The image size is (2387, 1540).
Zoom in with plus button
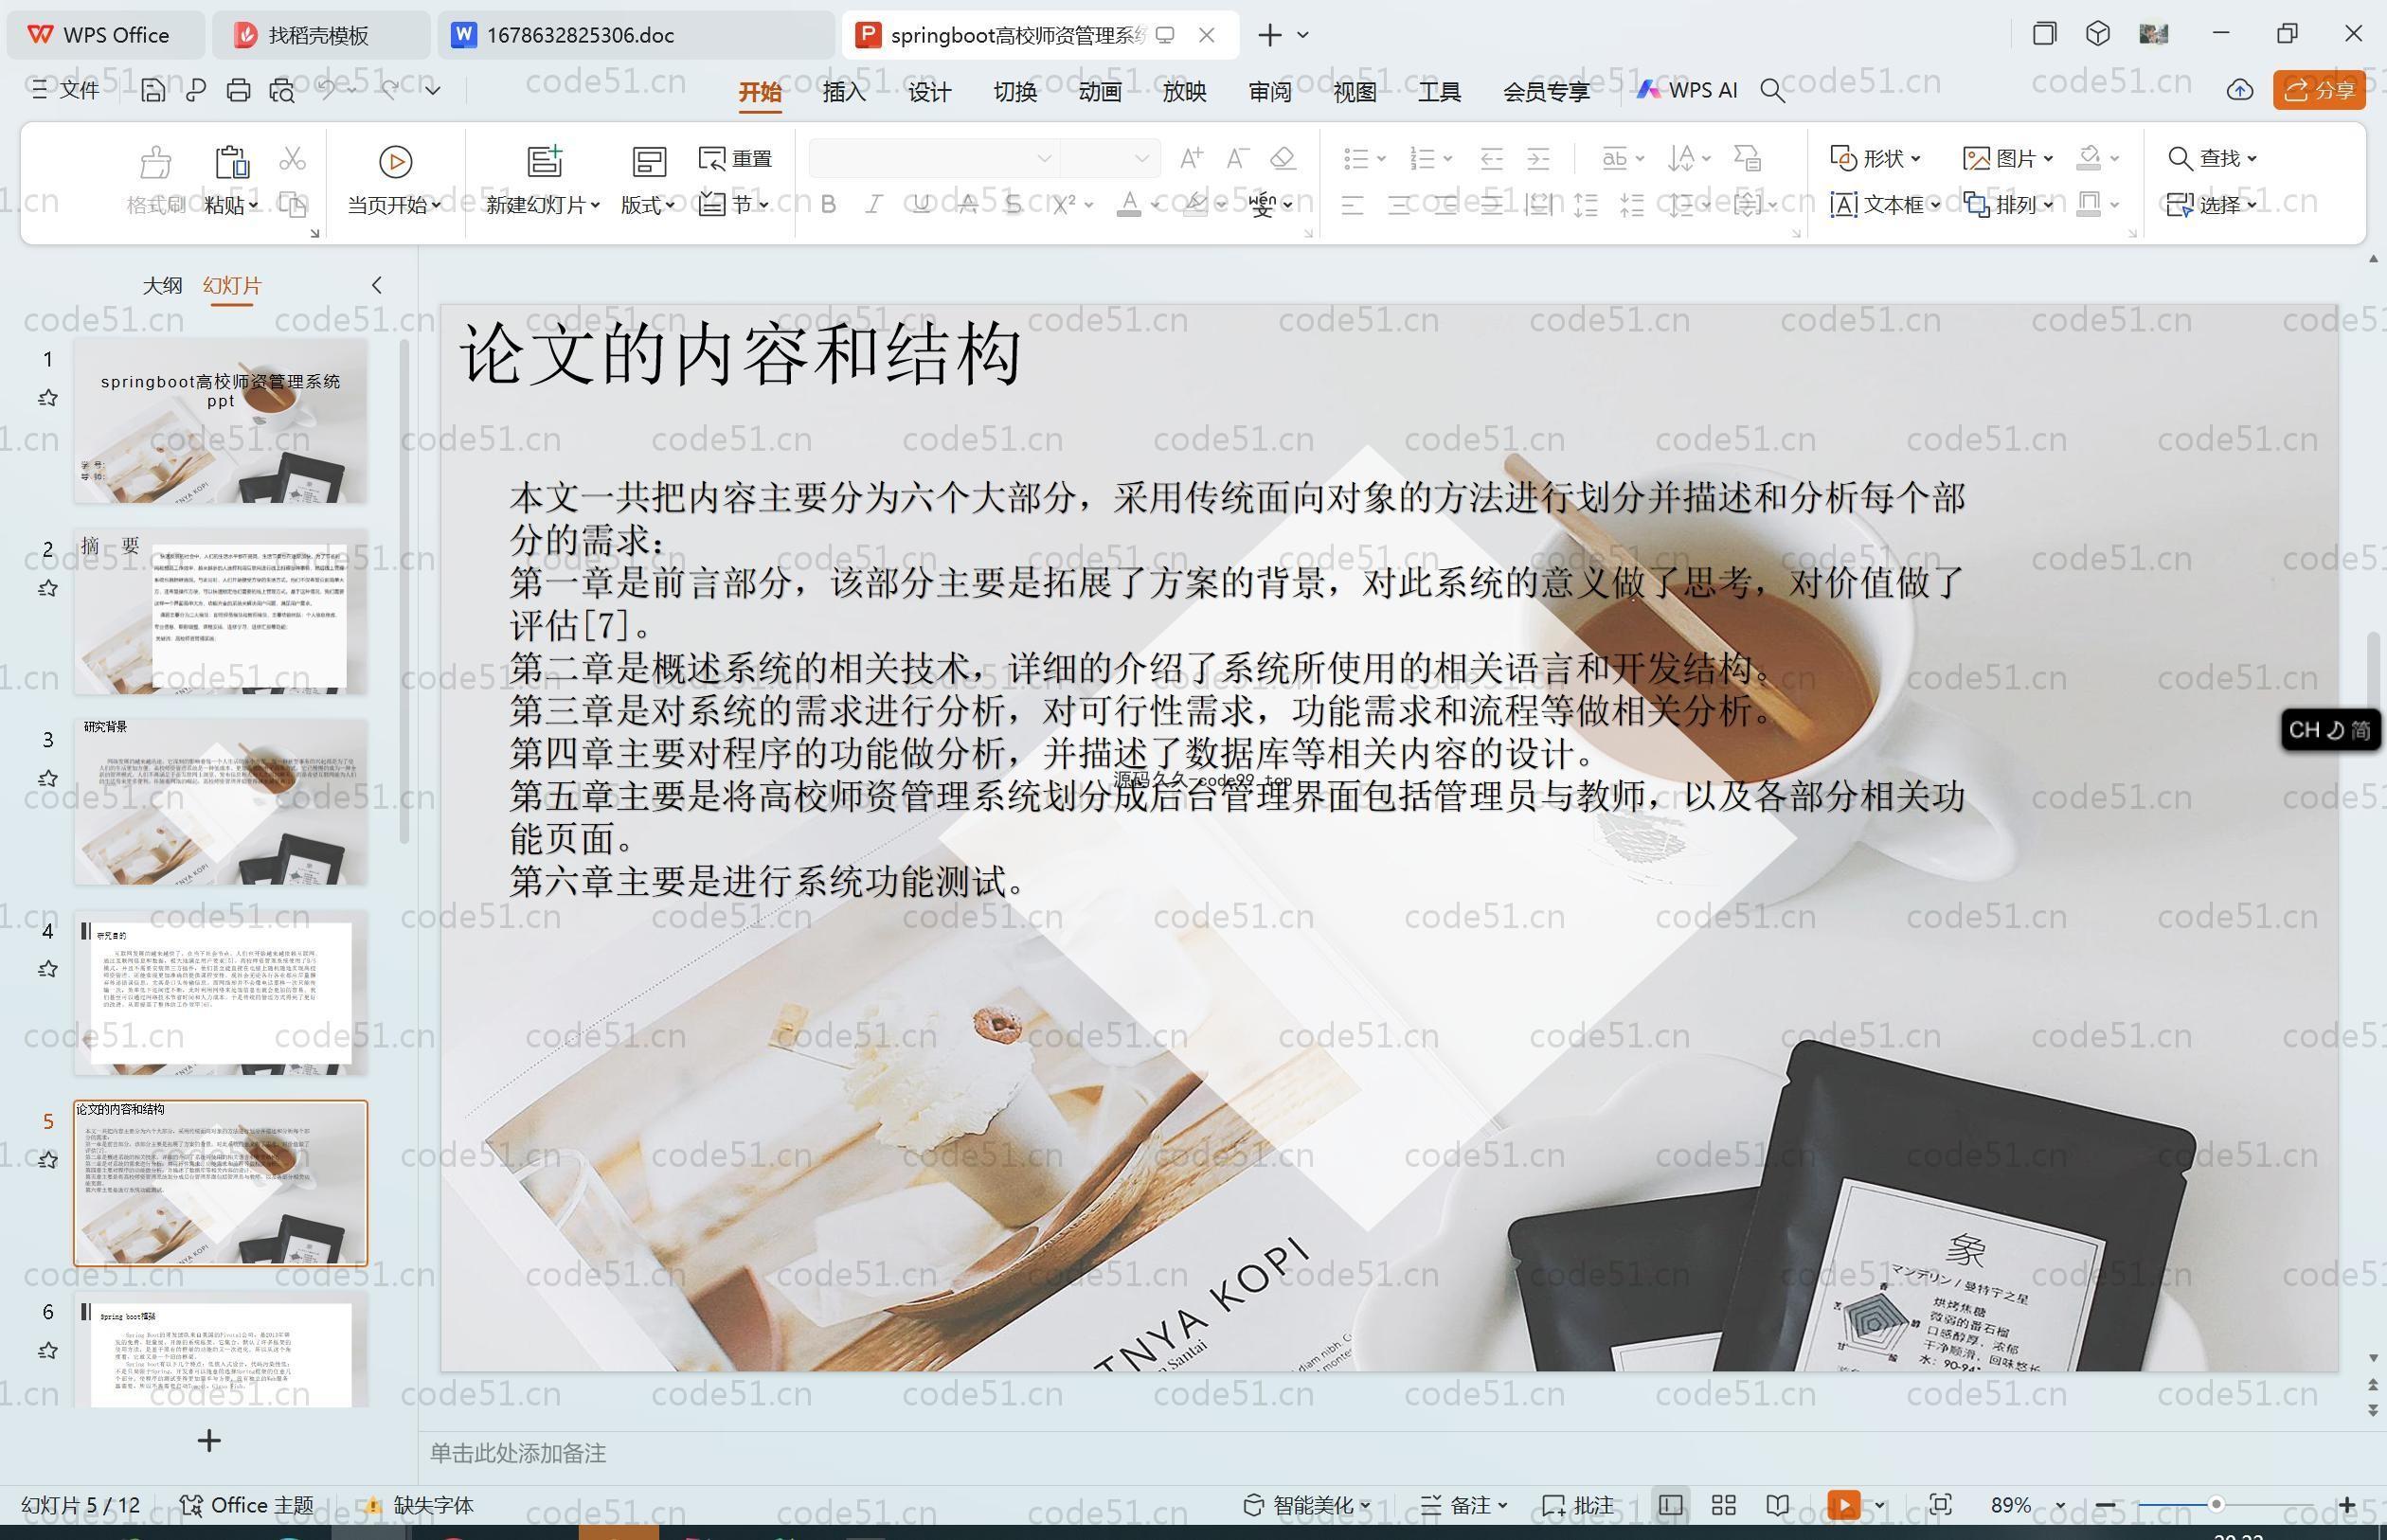click(2347, 1505)
